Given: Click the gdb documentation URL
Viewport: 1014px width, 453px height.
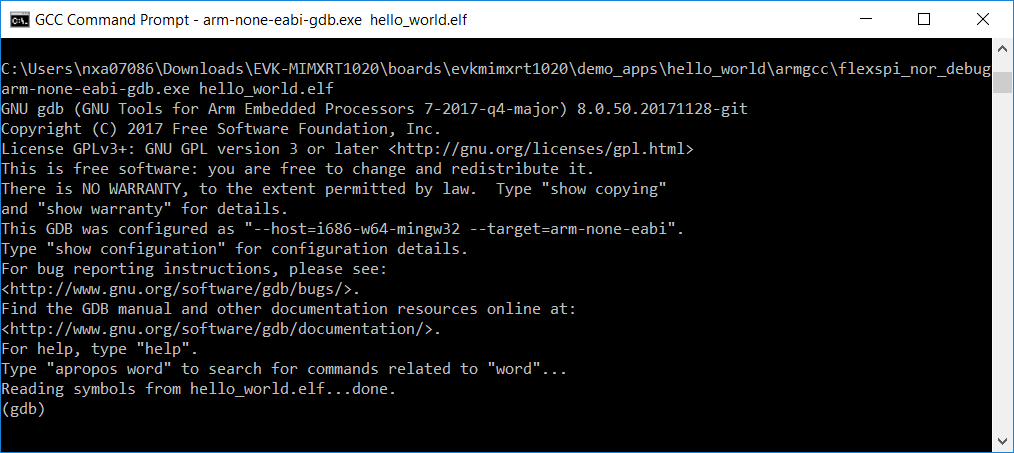Looking at the screenshot, I should coord(220,329).
